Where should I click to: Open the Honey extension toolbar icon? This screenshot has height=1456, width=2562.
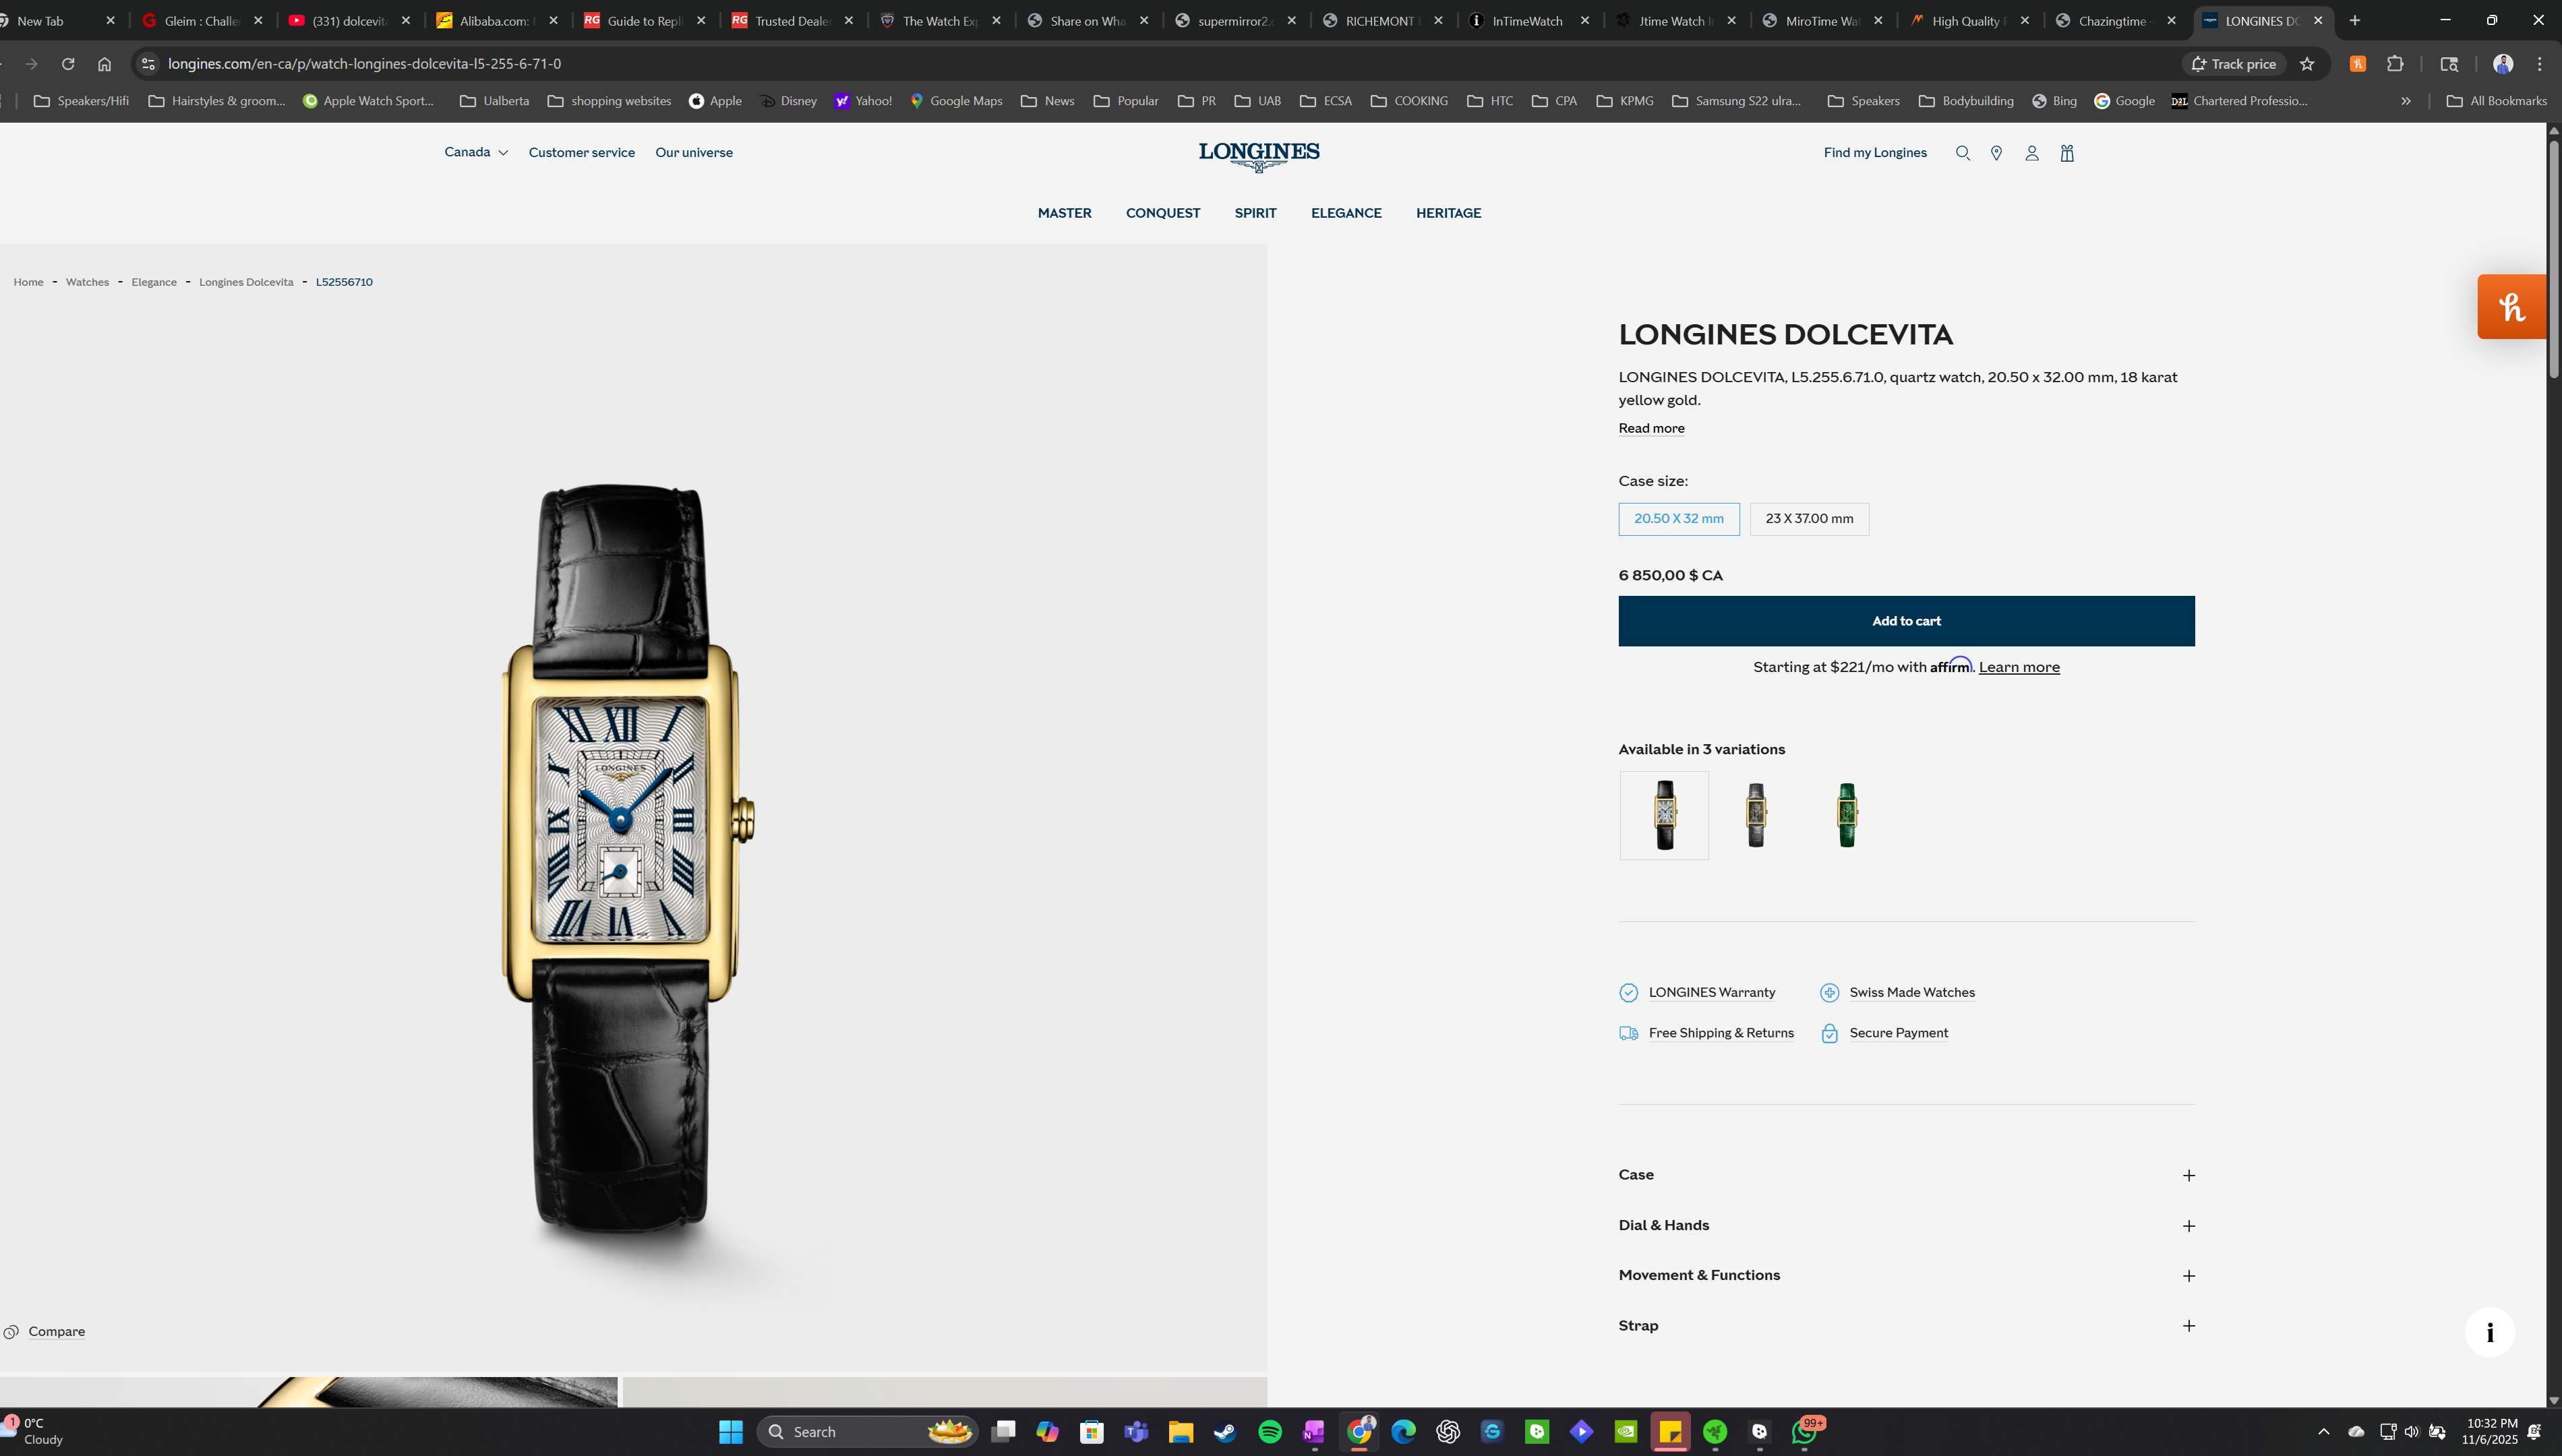click(x=2358, y=64)
